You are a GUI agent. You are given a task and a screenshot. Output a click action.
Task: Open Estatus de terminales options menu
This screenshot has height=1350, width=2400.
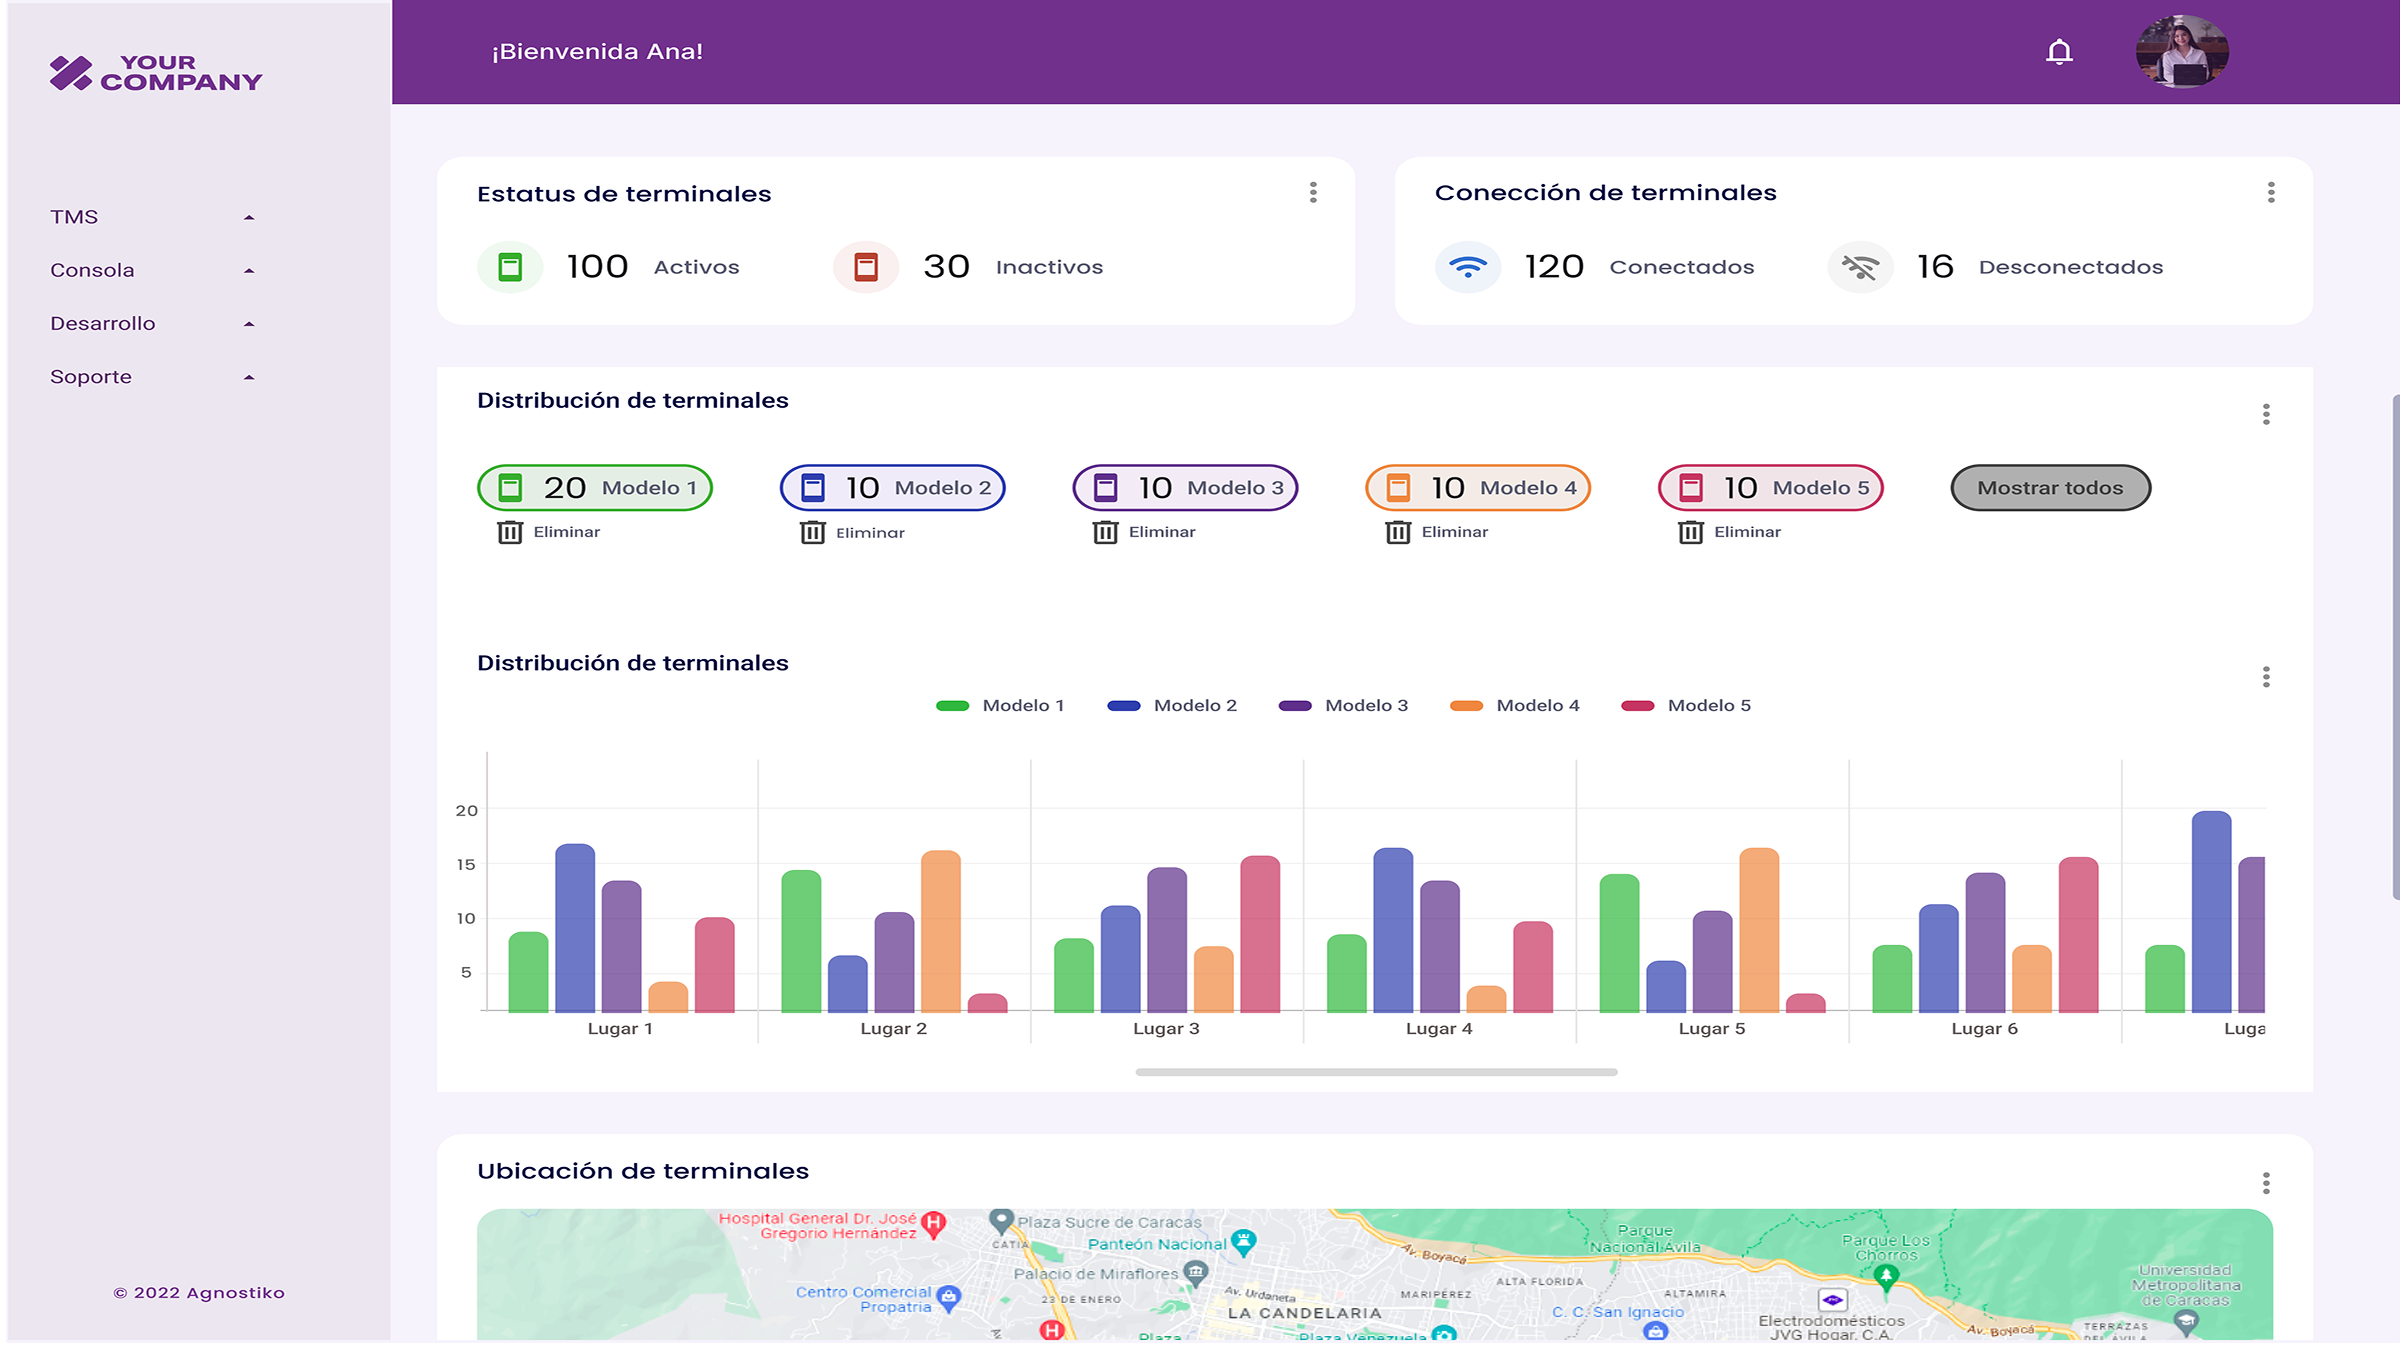(1313, 192)
